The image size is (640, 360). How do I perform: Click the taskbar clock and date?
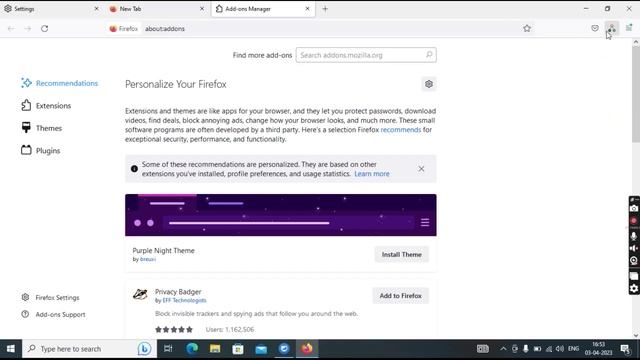[x=598, y=349]
